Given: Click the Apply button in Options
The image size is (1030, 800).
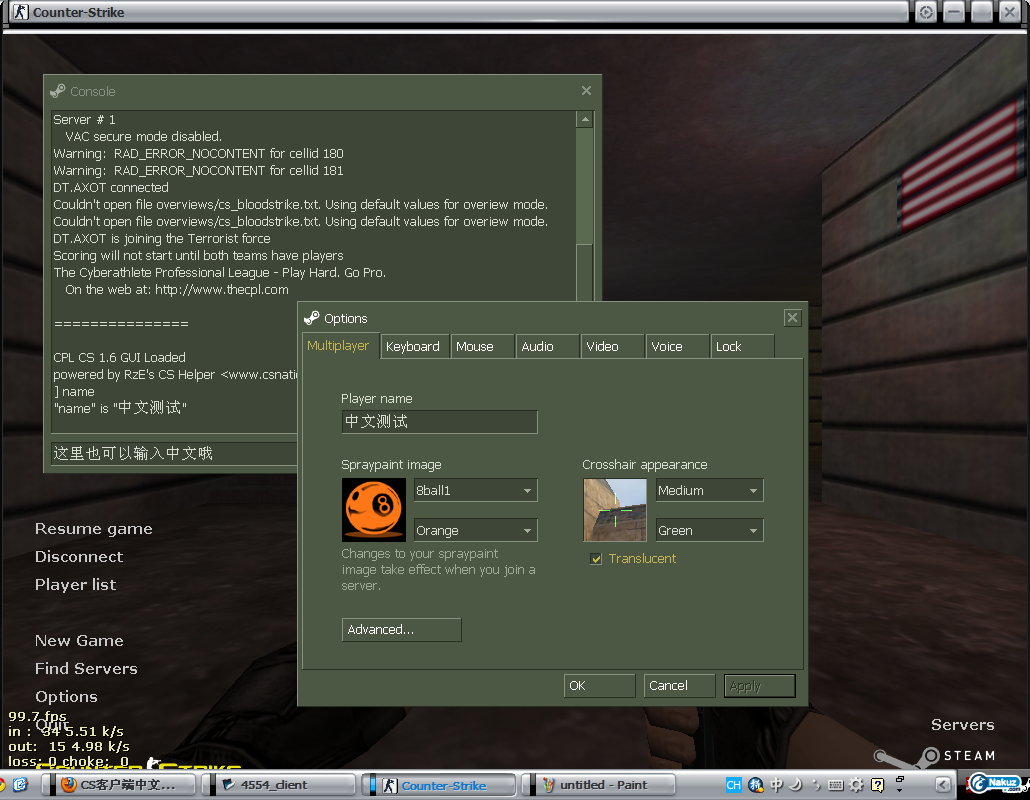Looking at the screenshot, I should click(x=759, y=686).
